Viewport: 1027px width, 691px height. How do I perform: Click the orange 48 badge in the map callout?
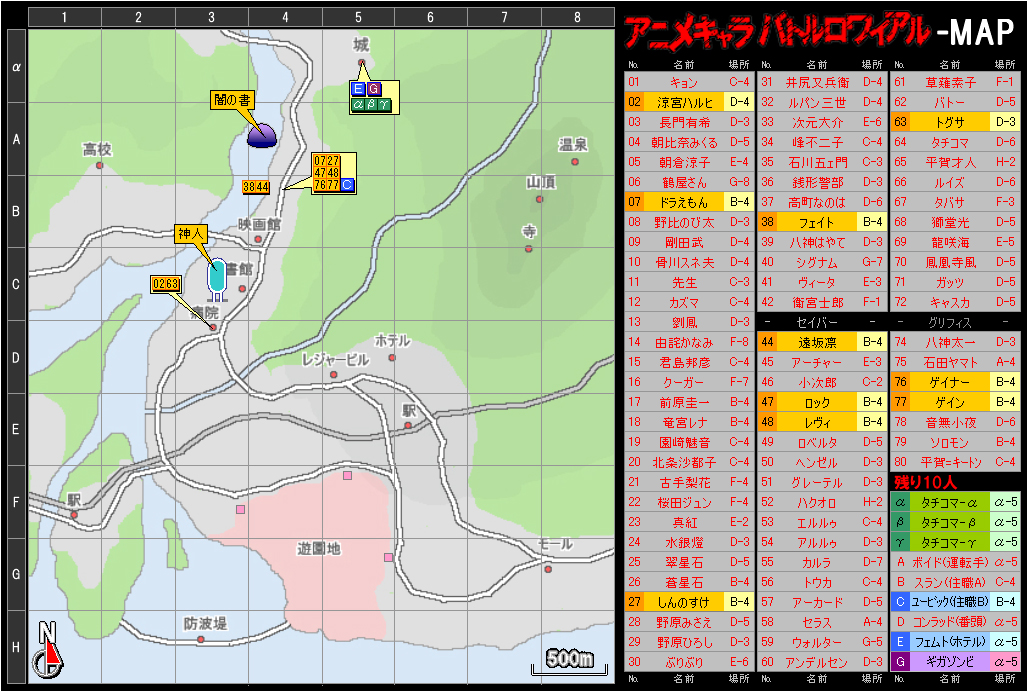(x=333, y=173)
